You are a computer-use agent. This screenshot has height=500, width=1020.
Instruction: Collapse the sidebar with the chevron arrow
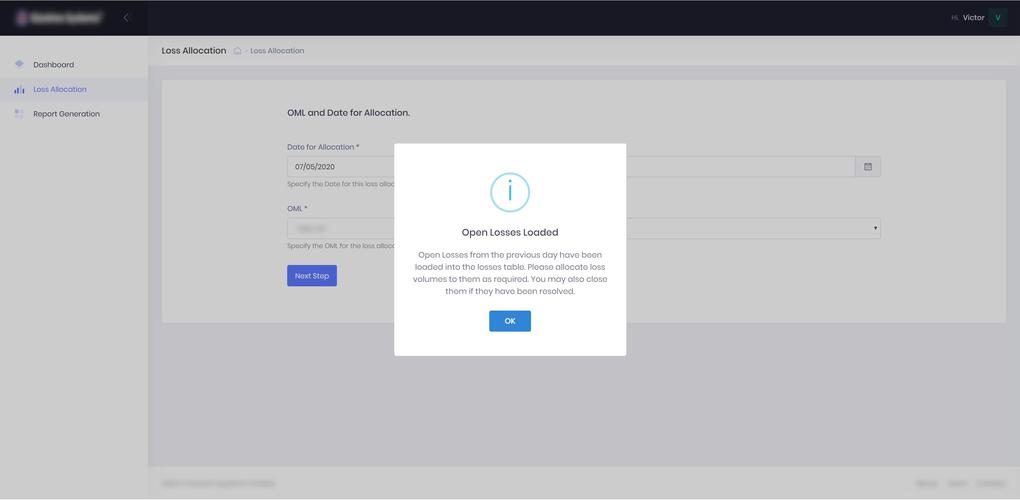coord(126,17)
